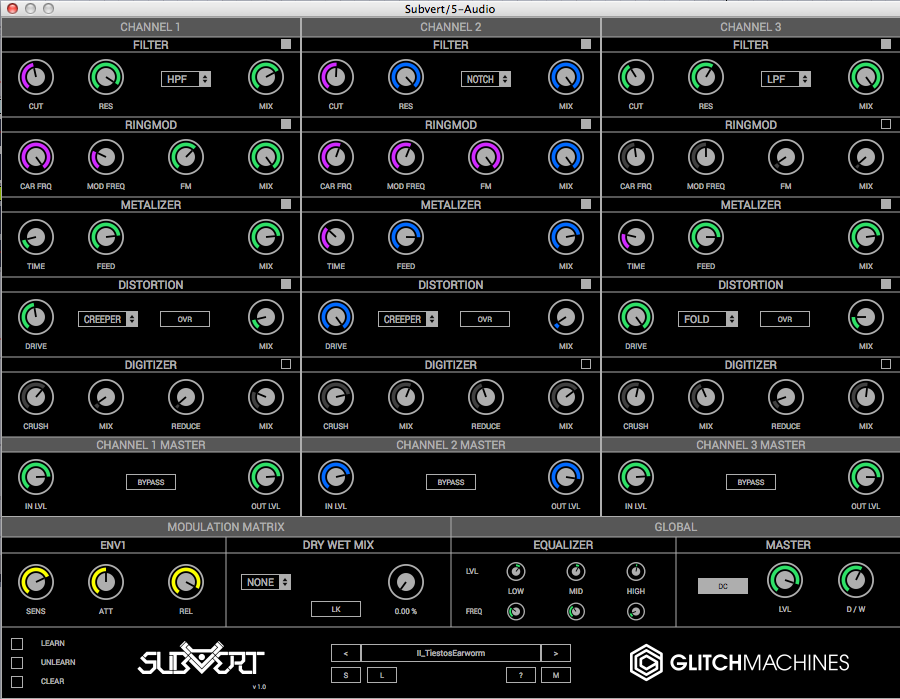This screenshot has height=699, width=900.
Task: Open the Channel 1 HPF filter type dropdown
Action: (x=186, y=79)
